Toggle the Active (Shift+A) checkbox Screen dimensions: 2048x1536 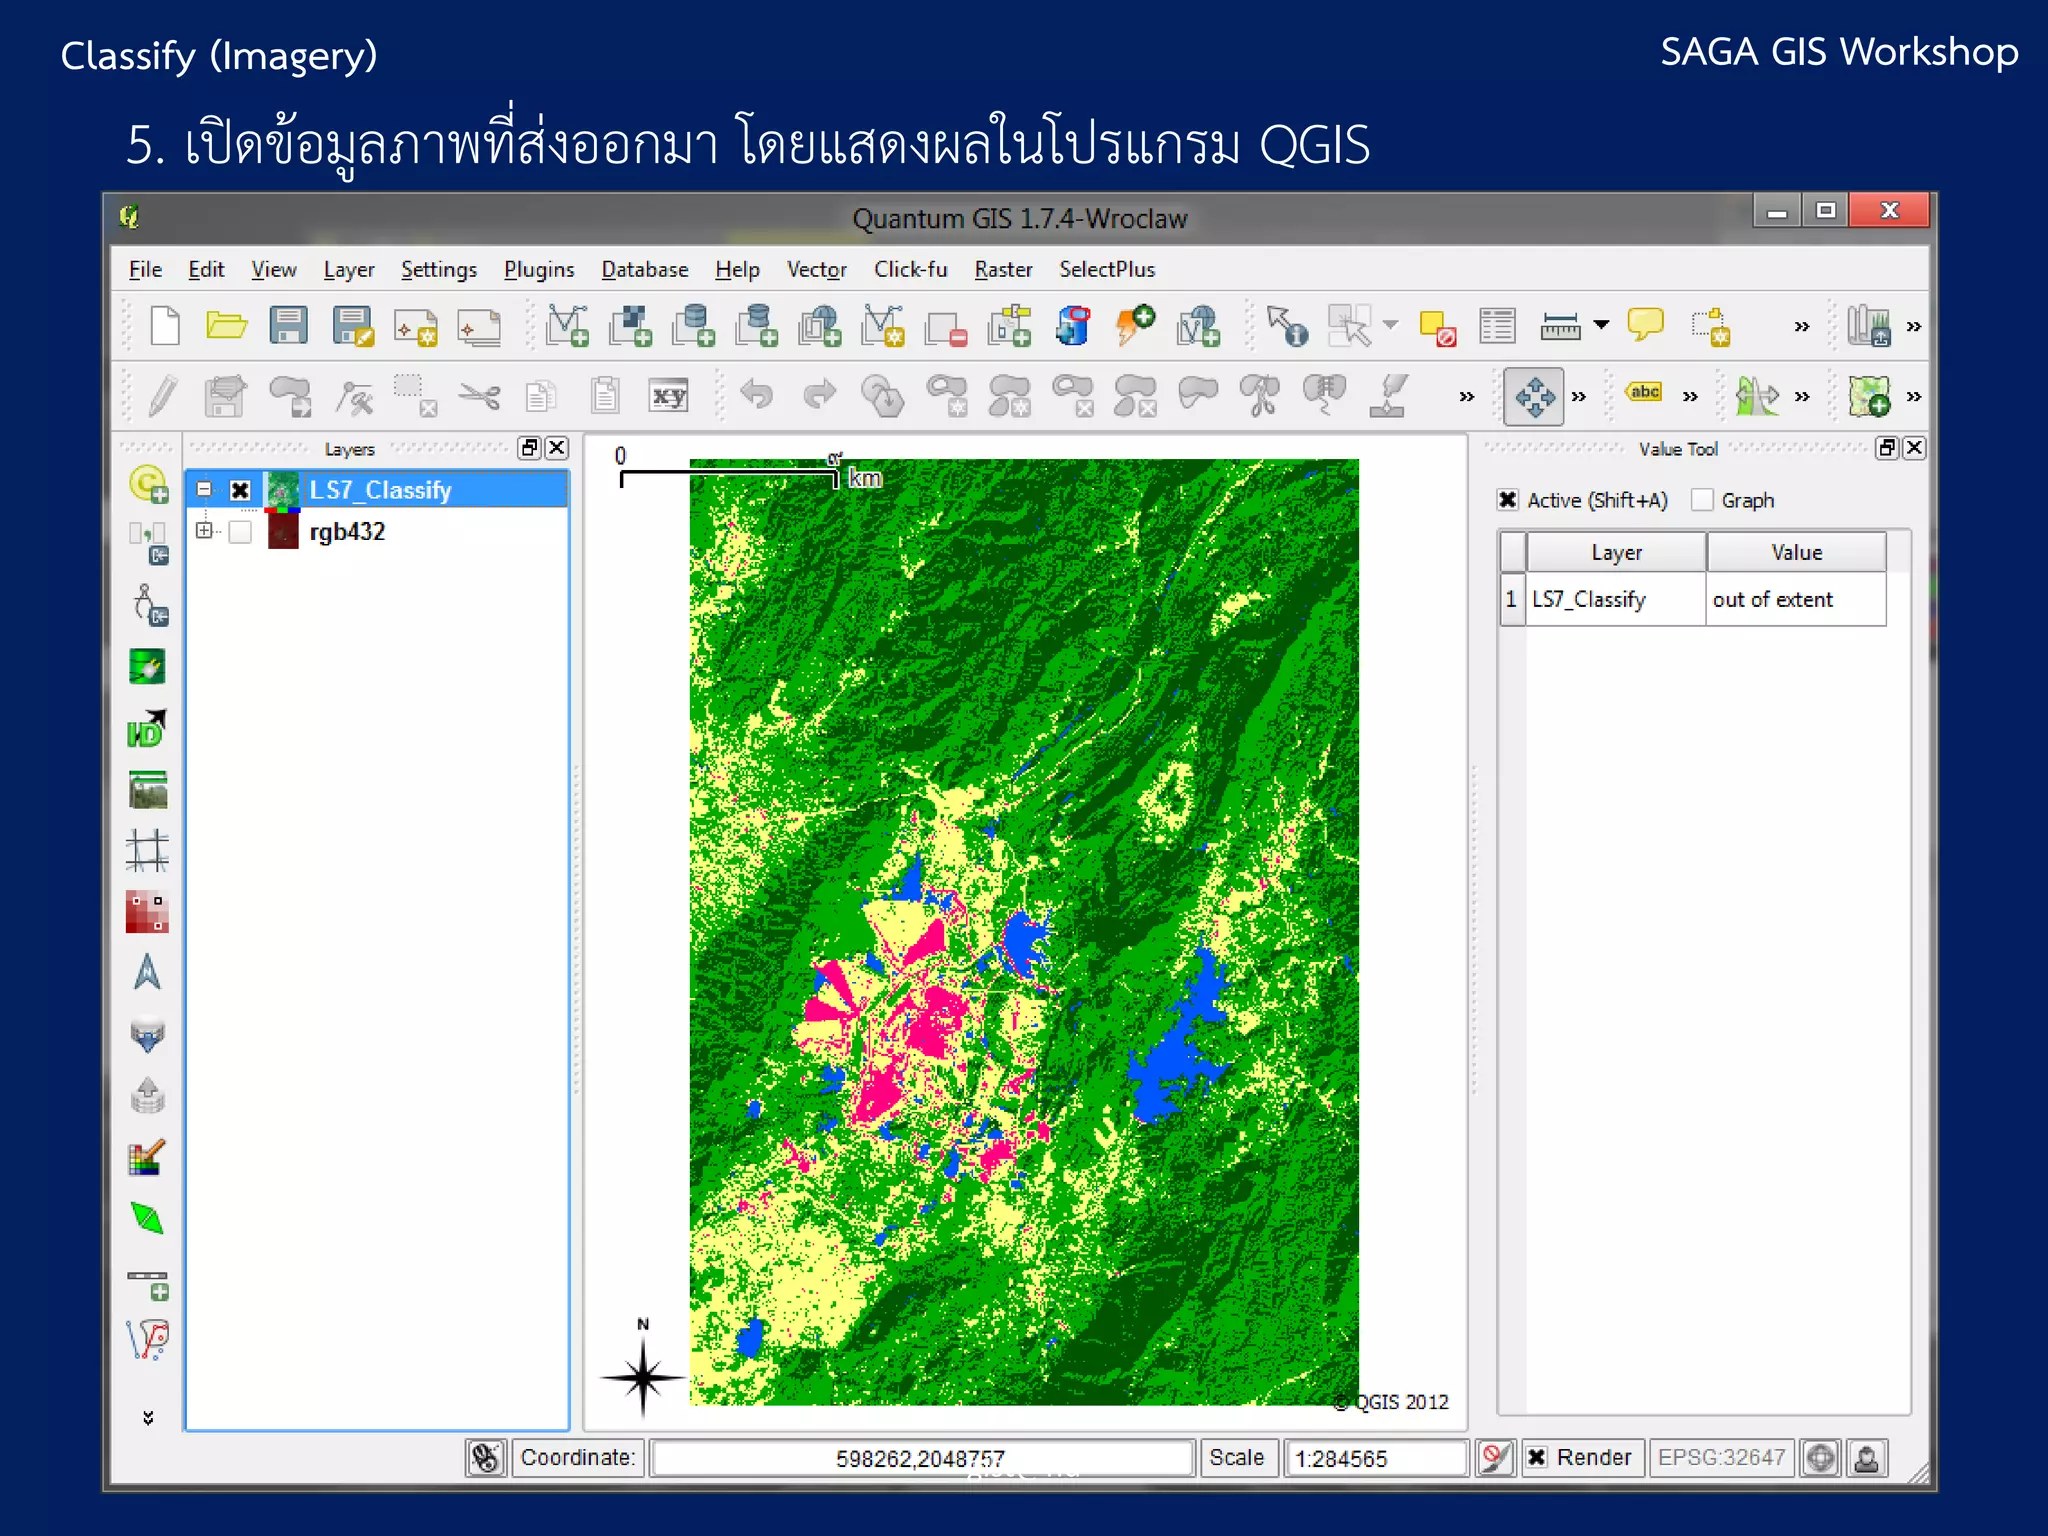point(1508,500)
